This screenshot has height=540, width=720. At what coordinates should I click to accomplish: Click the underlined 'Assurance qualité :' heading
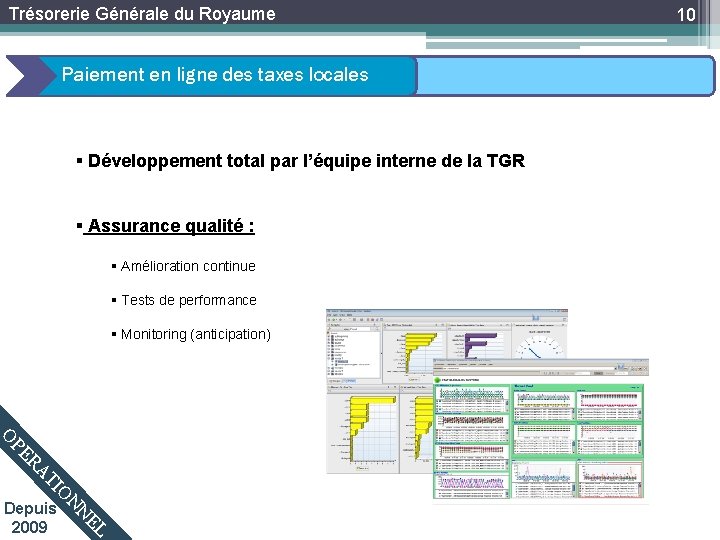coord(170,226)
